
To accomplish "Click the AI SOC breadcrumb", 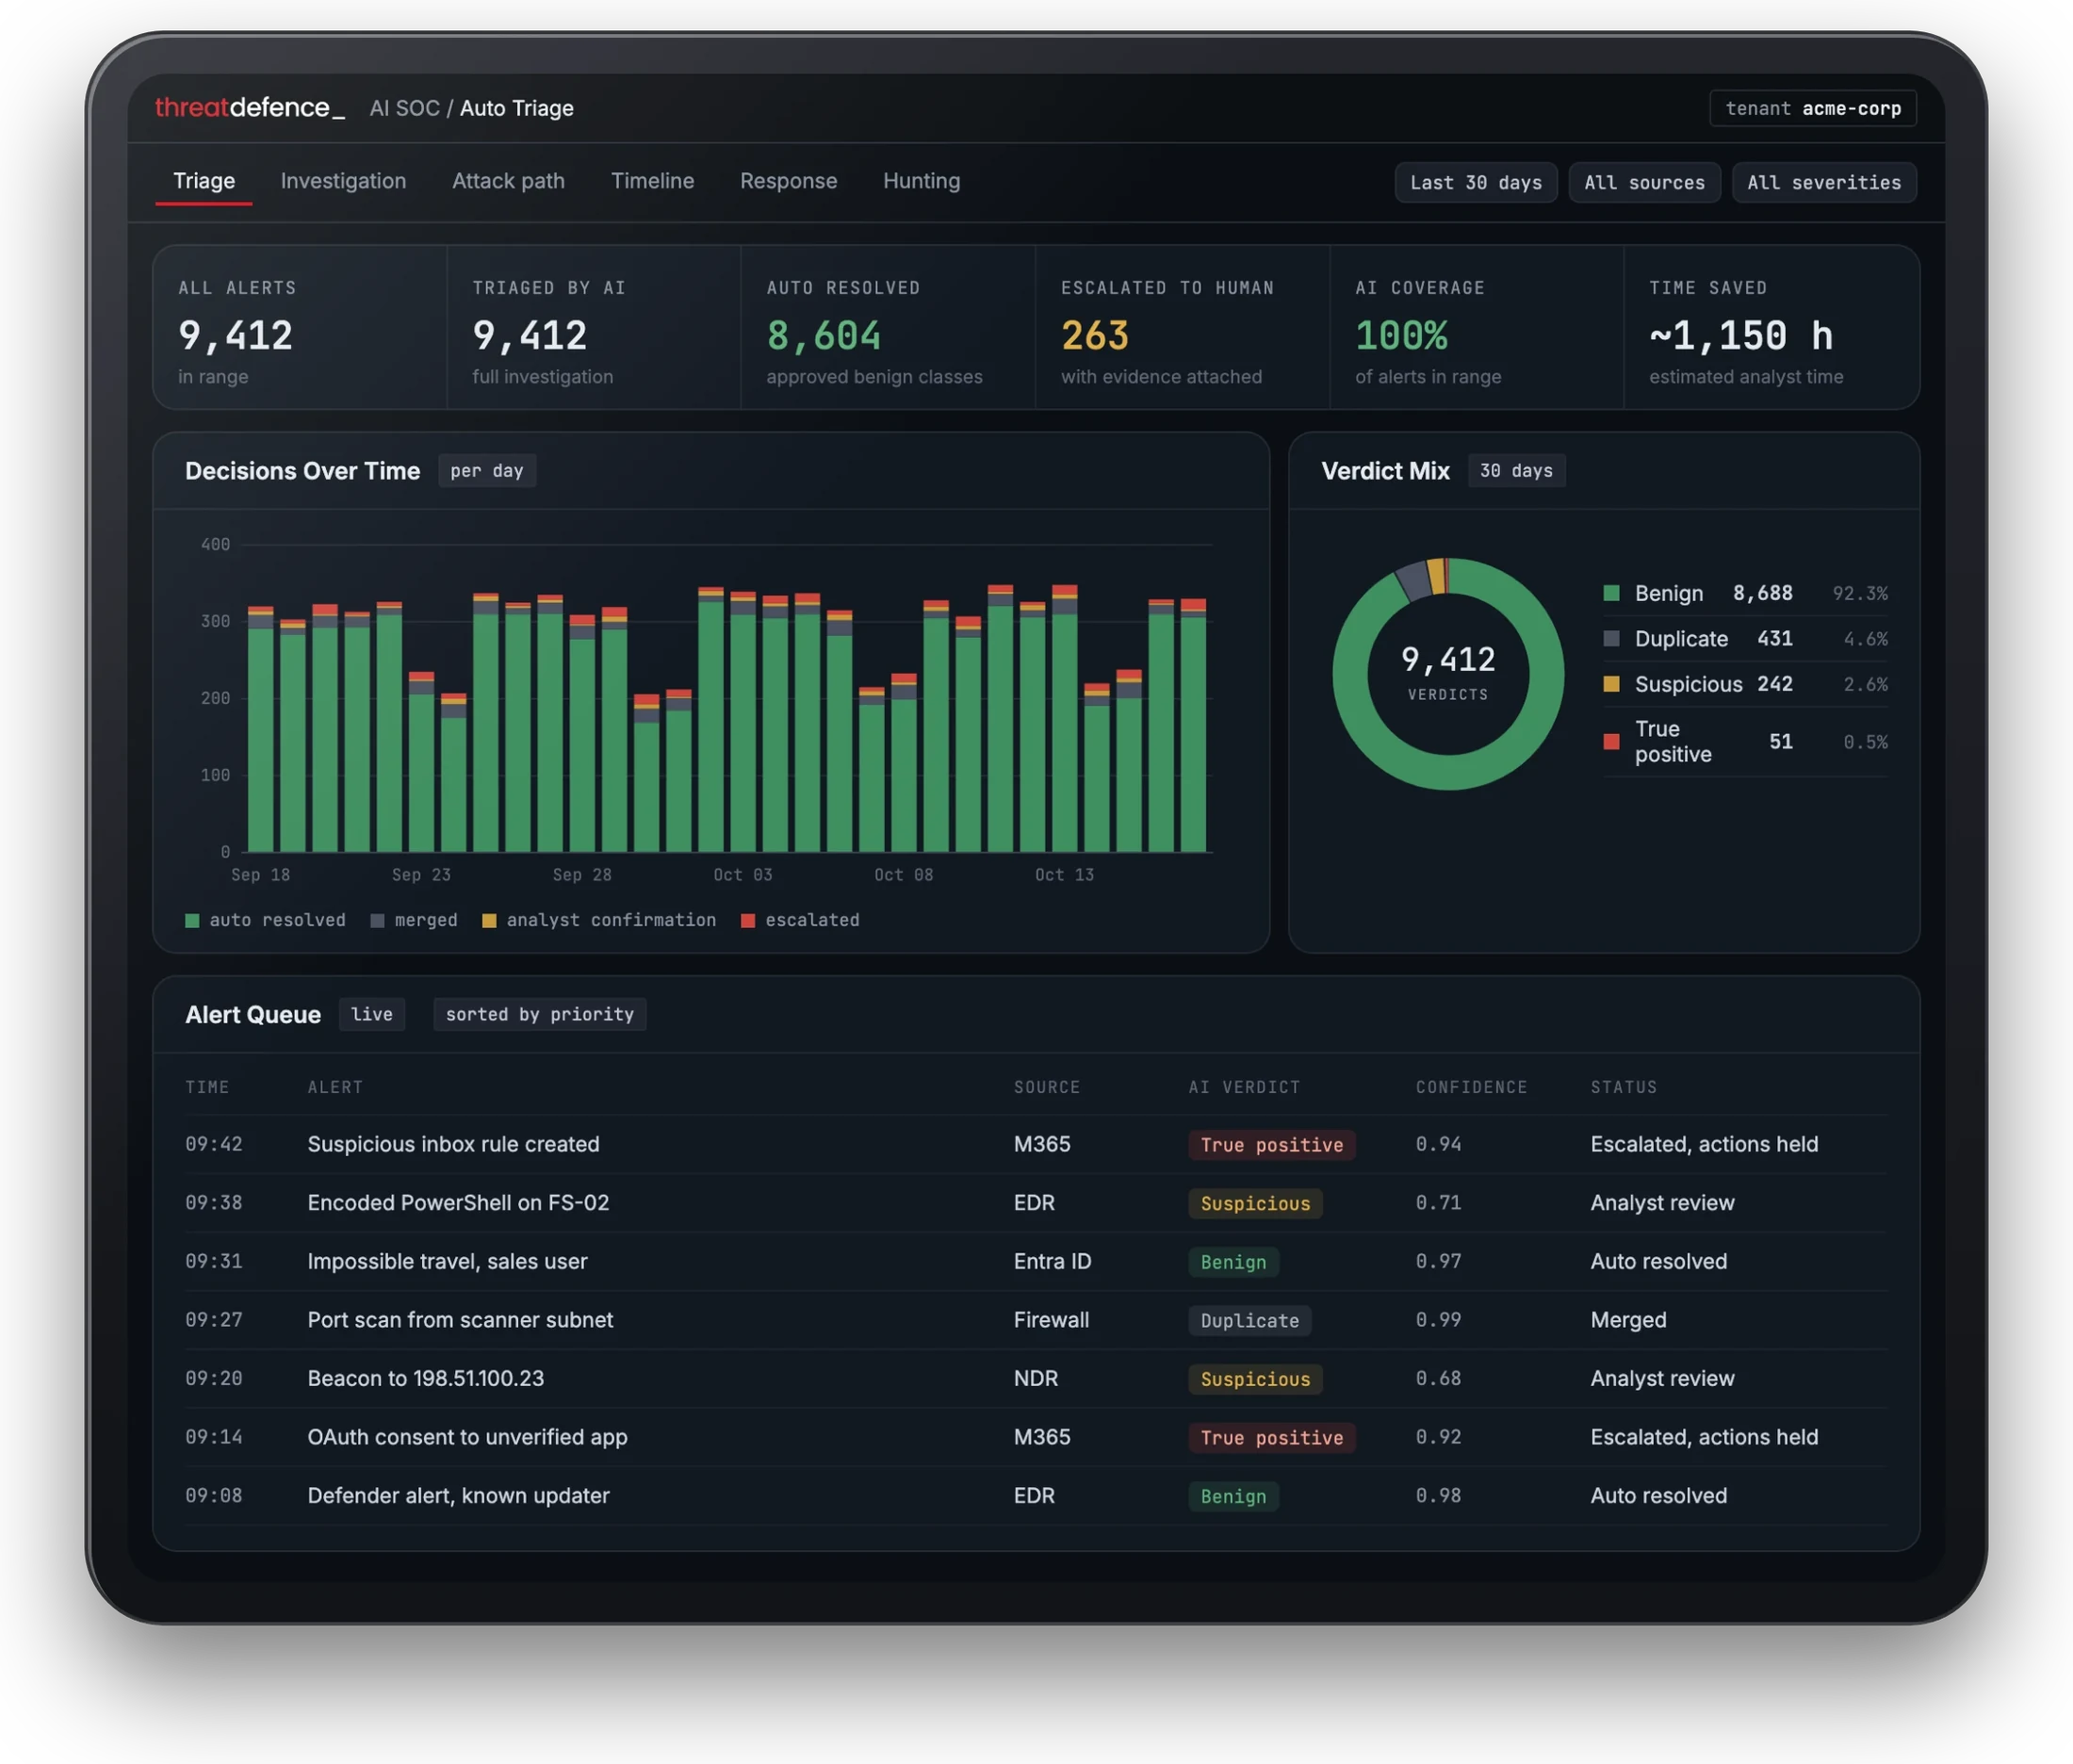I will (404, 108).
